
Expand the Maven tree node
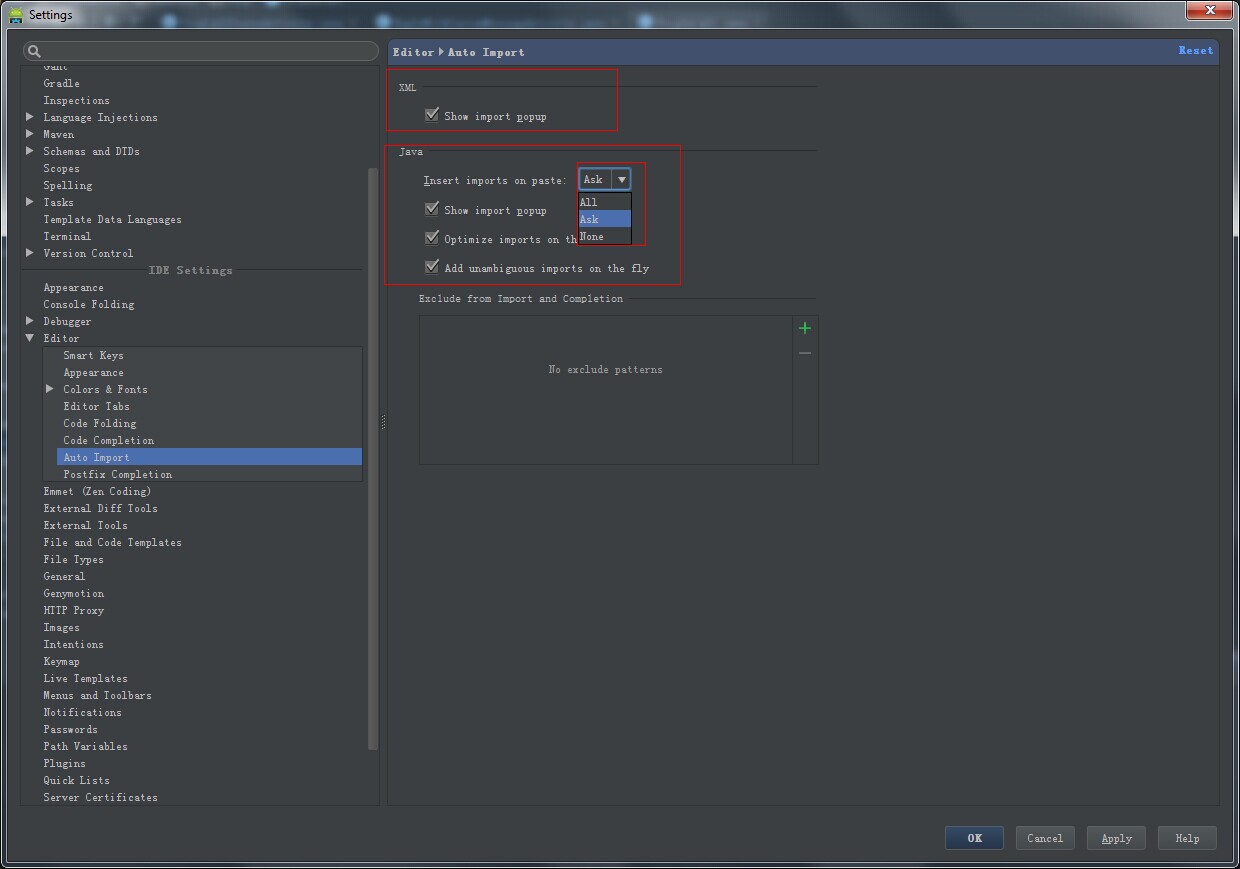[30, 134]
